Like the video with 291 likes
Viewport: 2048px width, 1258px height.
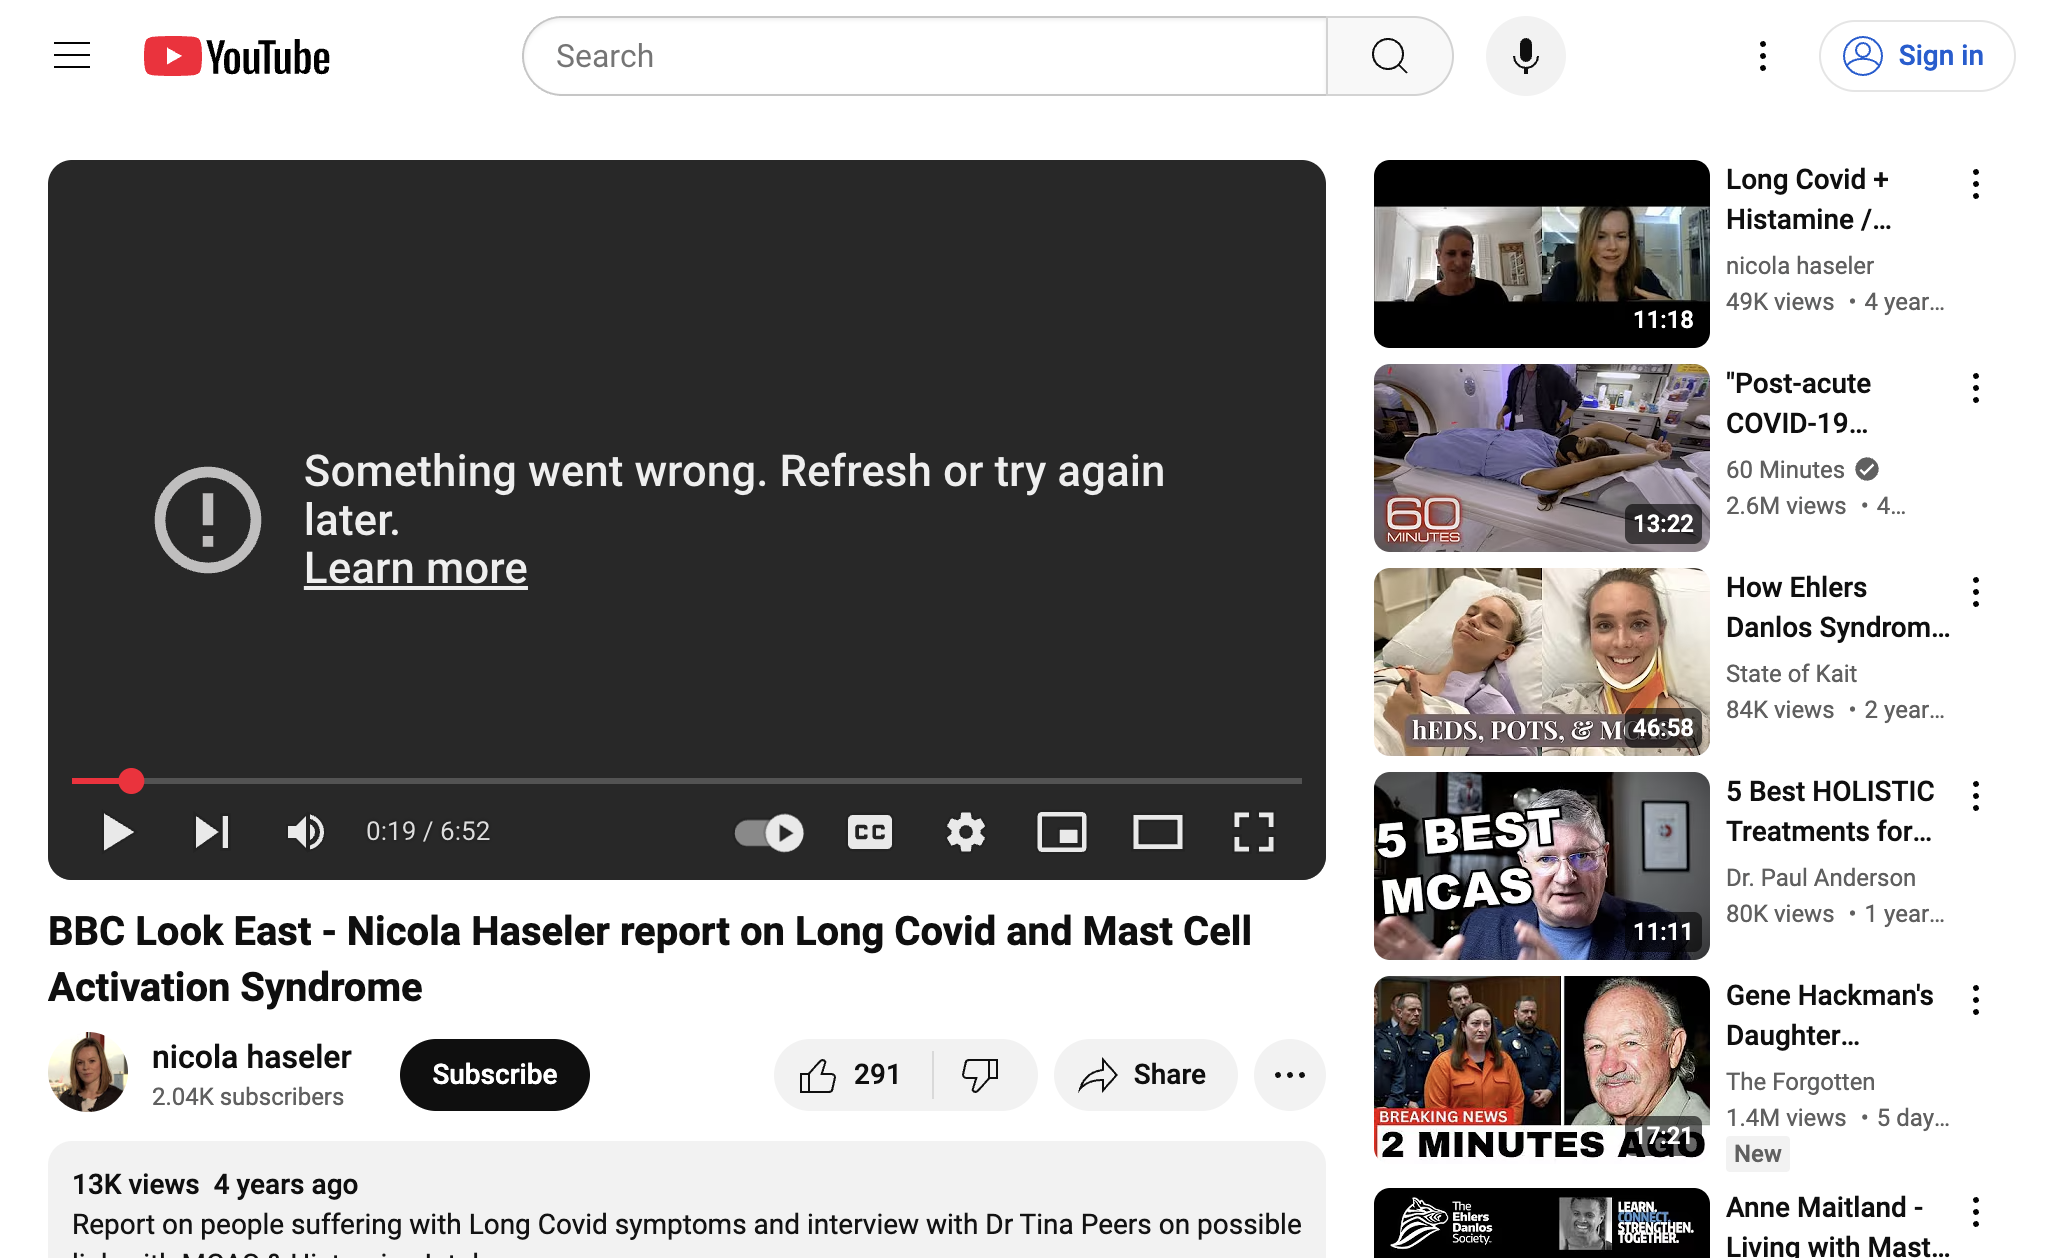(853, 1075)
